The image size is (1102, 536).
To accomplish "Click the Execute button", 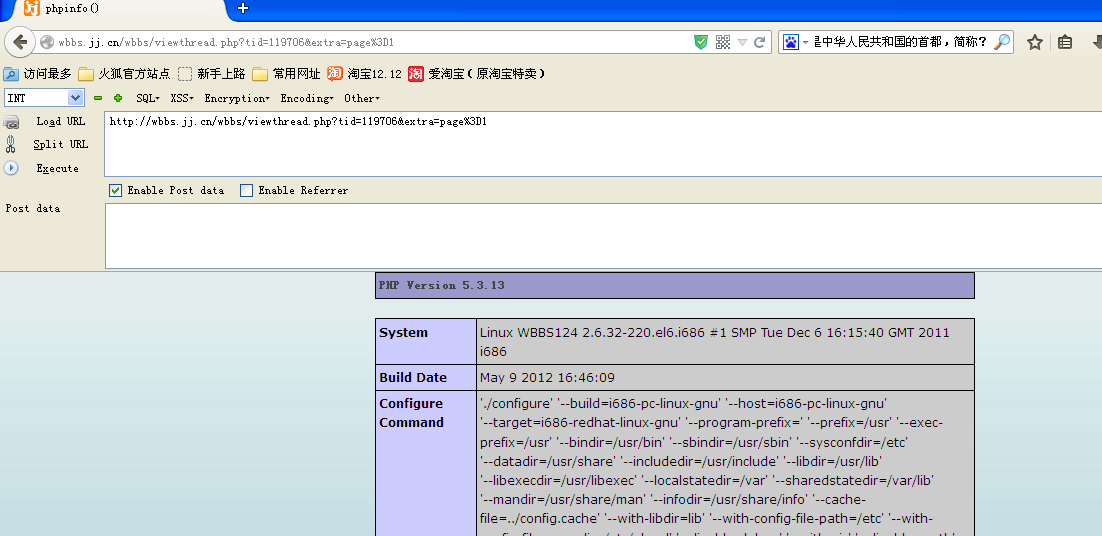I will (x=58, y=169).
